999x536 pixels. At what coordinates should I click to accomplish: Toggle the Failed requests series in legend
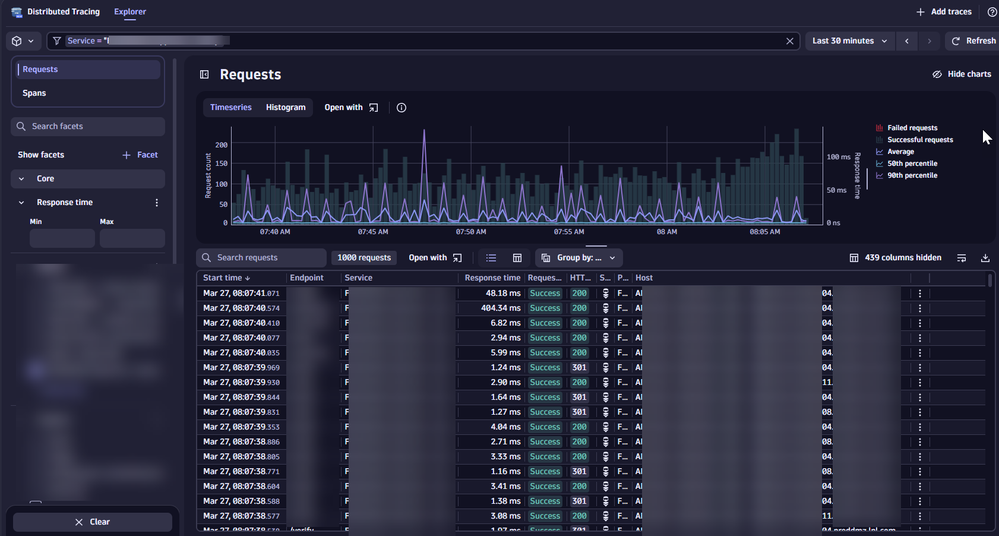[911, 128]
